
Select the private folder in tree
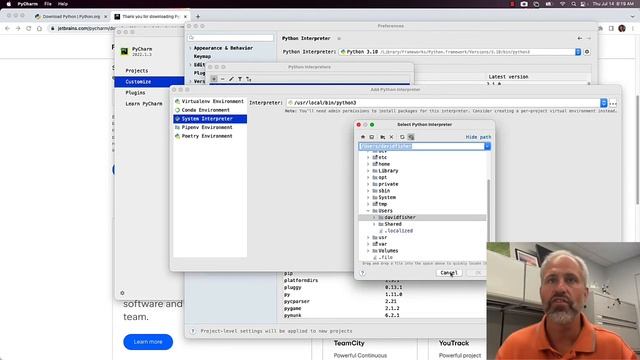pyautogui.click(x=388, y=184)
